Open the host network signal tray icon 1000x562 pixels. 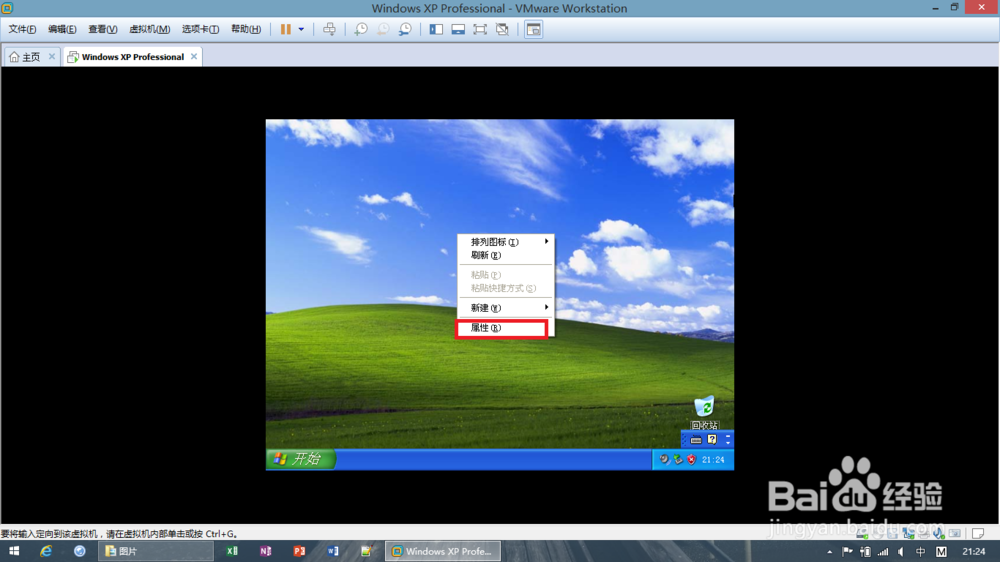(x=883, y=552)
